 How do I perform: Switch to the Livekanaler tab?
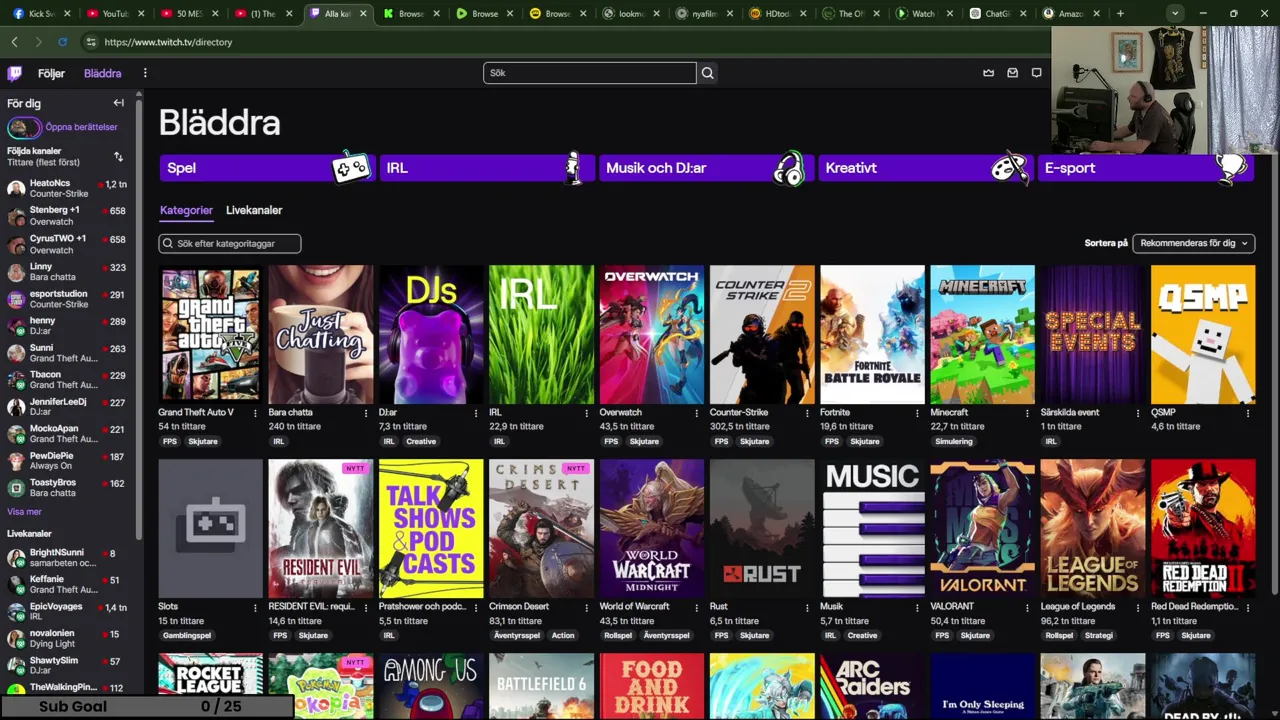(254, 210)
